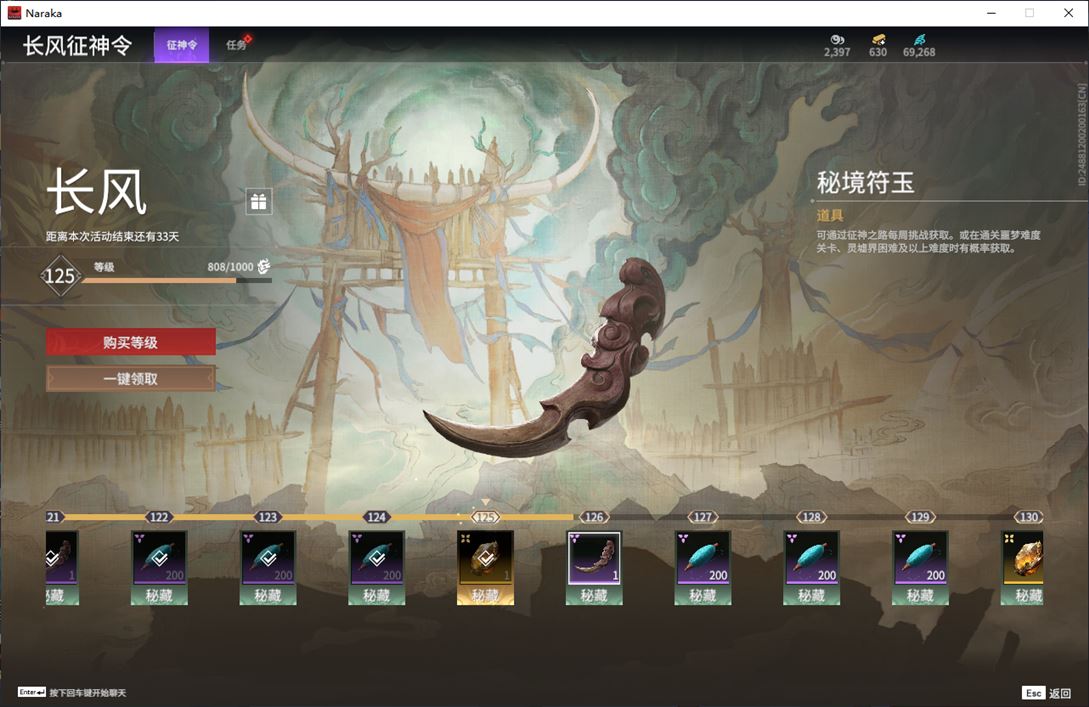Close the Naraka window
The width and height of the screenshot is (1089, 707).
(1068, 13)
